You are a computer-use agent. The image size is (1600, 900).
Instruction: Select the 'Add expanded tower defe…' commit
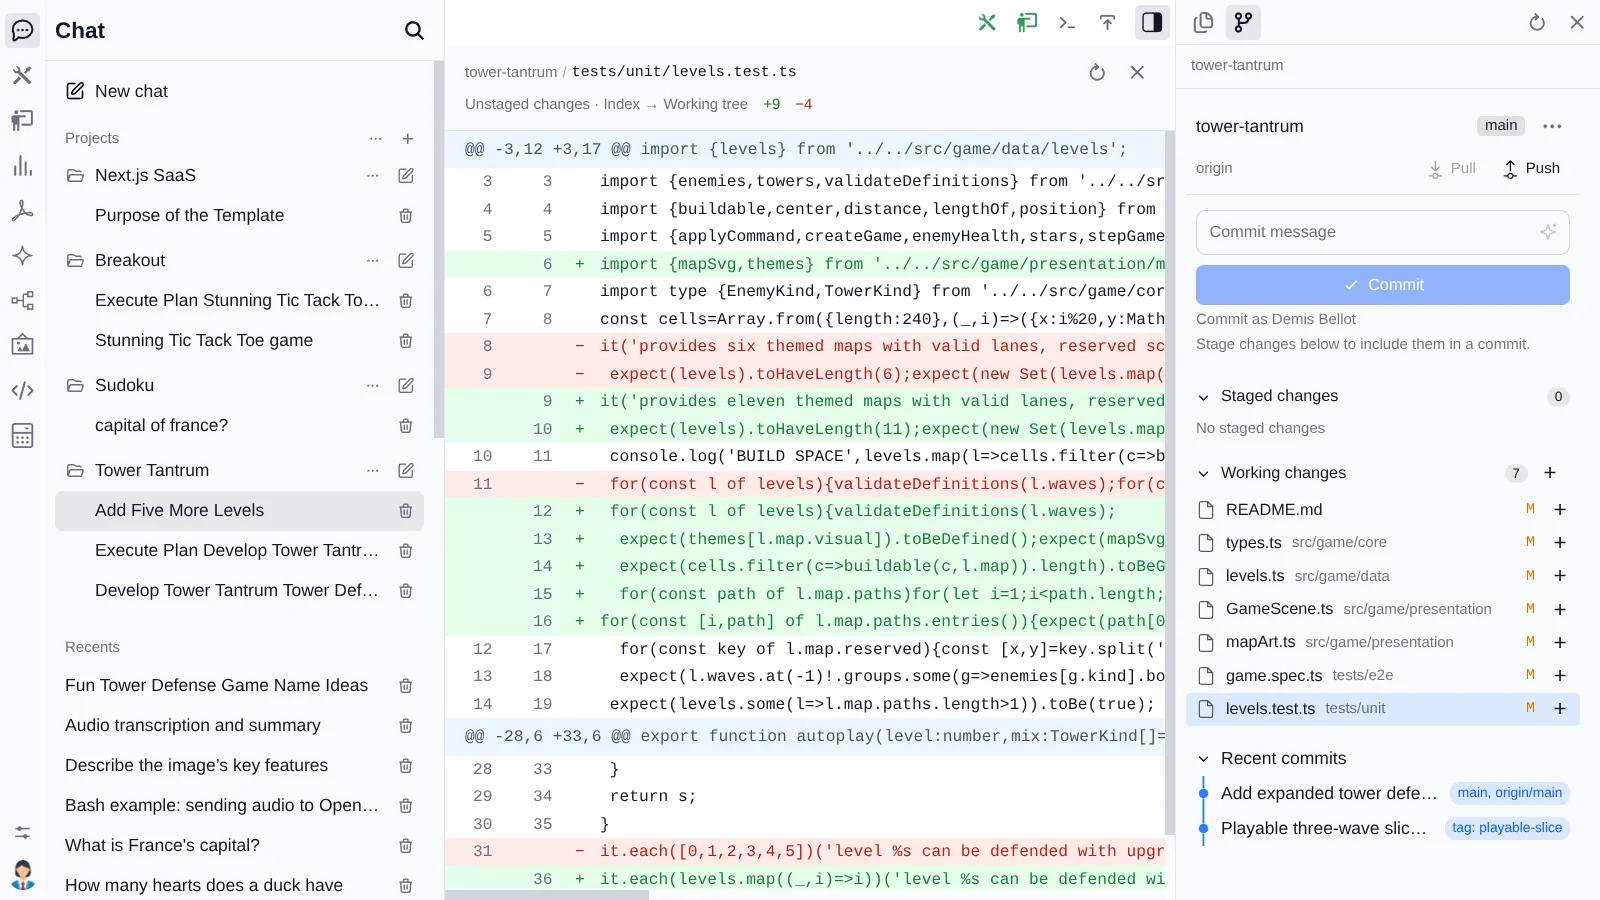(x=1329, y=794)
